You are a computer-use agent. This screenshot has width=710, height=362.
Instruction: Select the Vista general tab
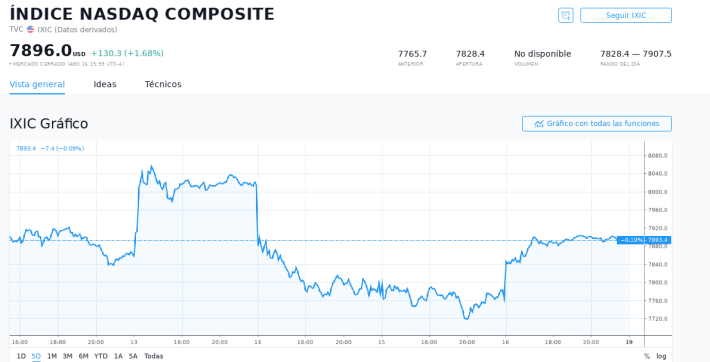37,84
